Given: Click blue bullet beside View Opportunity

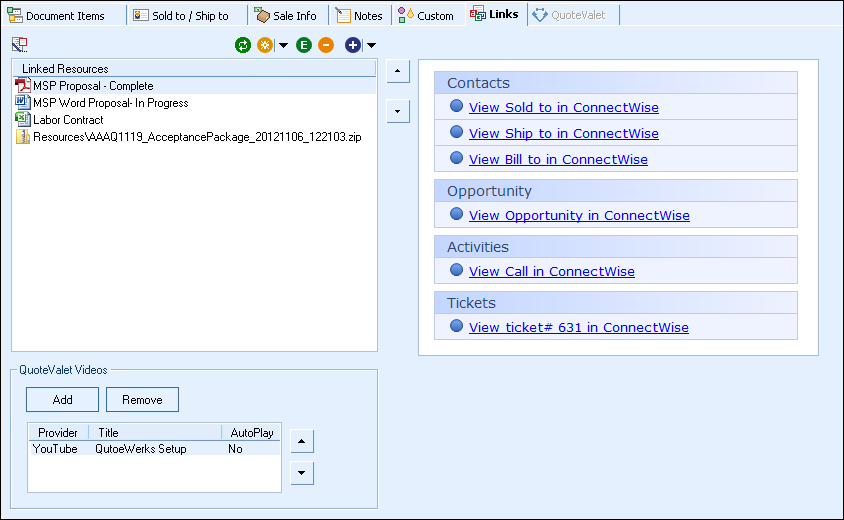Looking at the screenshot, I should (x=456, y=214).
